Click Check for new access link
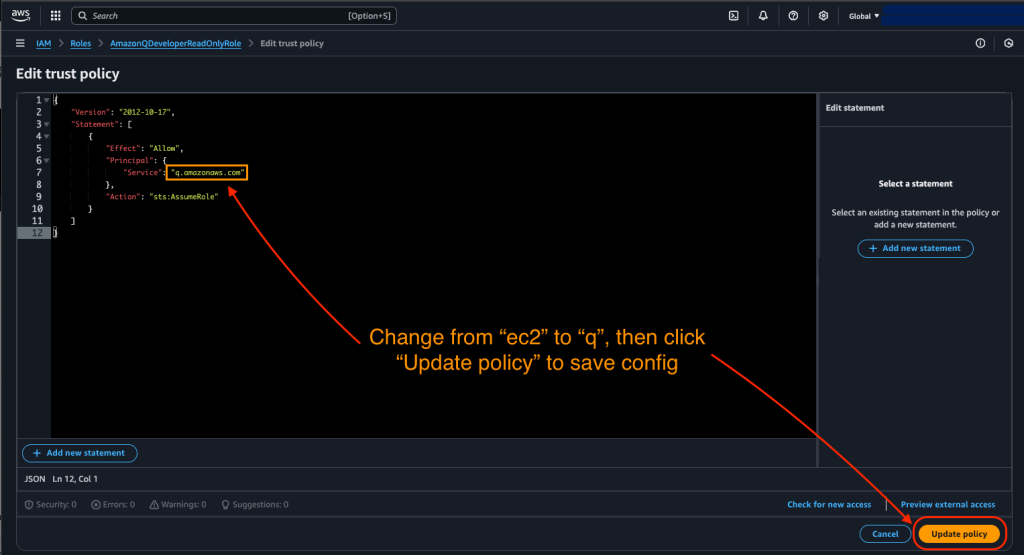1024x555 pixels. pyautogui.click(x=829, y=505)
